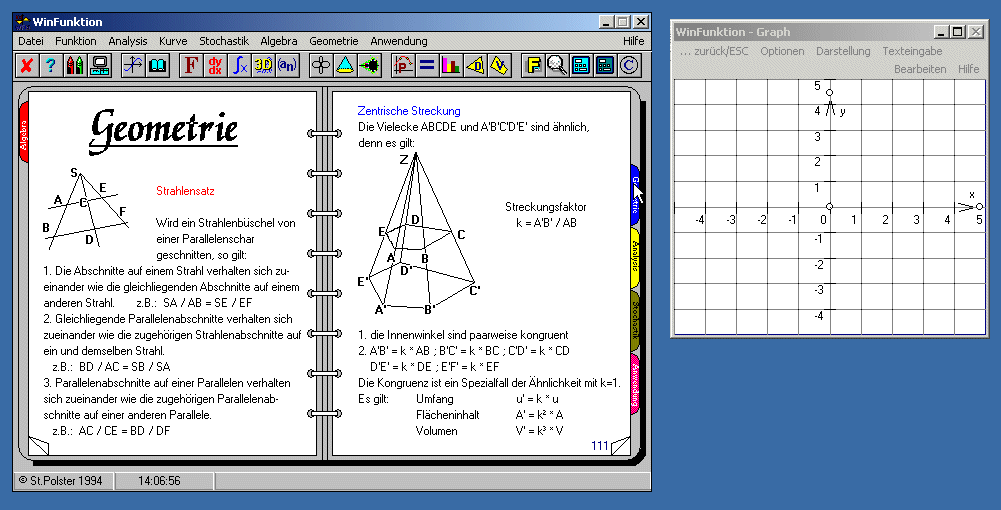1001x510 pixels.
Task: Open the Funktion menu
Action: [75, 41]
